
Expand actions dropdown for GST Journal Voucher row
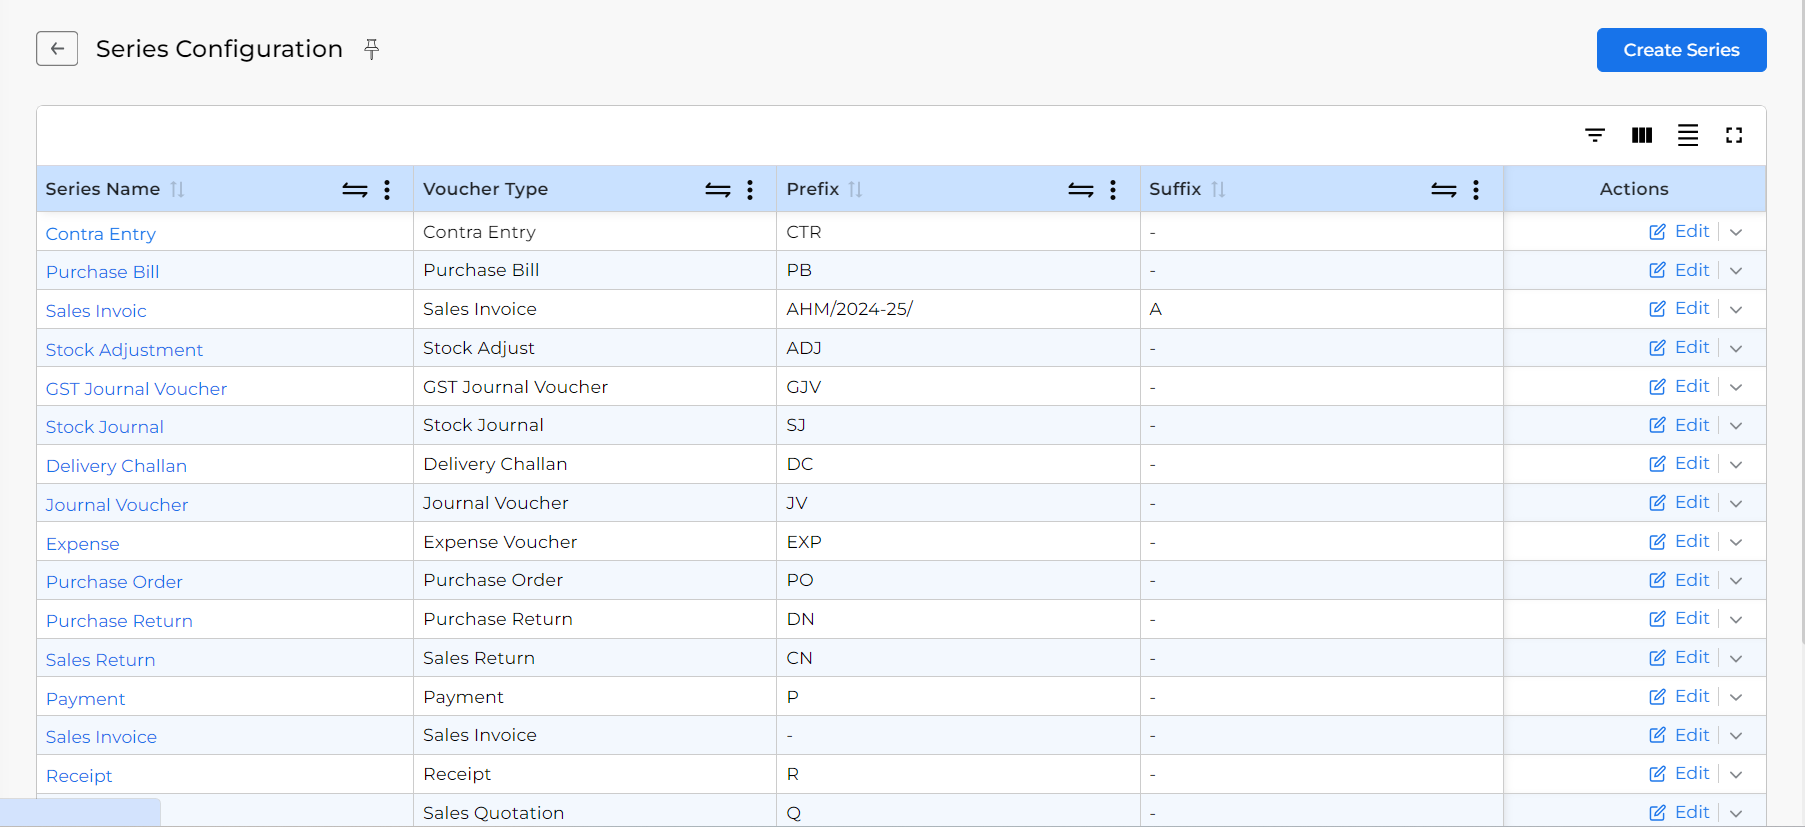[x=1736, y=387]
